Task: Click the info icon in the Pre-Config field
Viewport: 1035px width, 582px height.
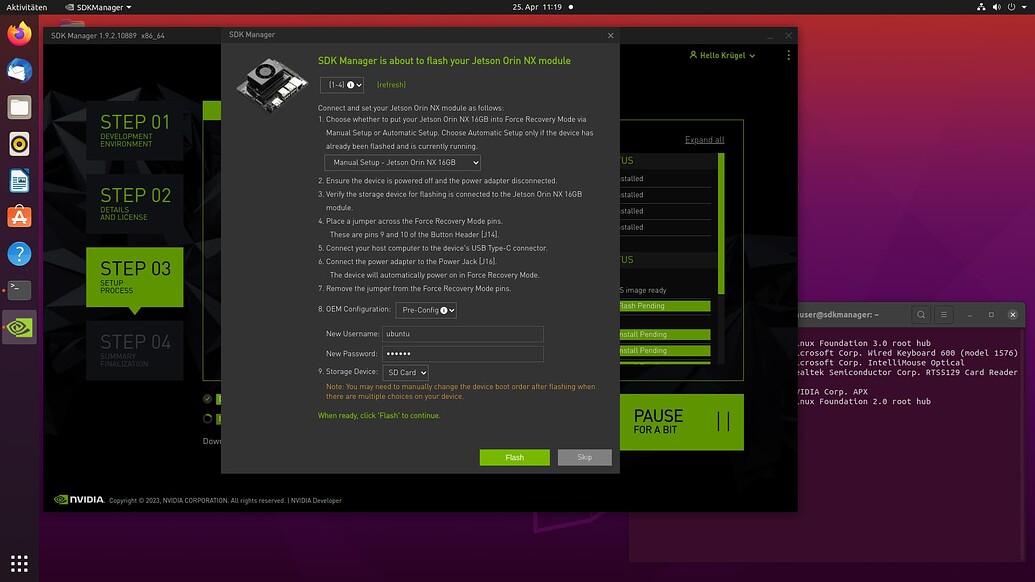Action: [x=444, y=310]
